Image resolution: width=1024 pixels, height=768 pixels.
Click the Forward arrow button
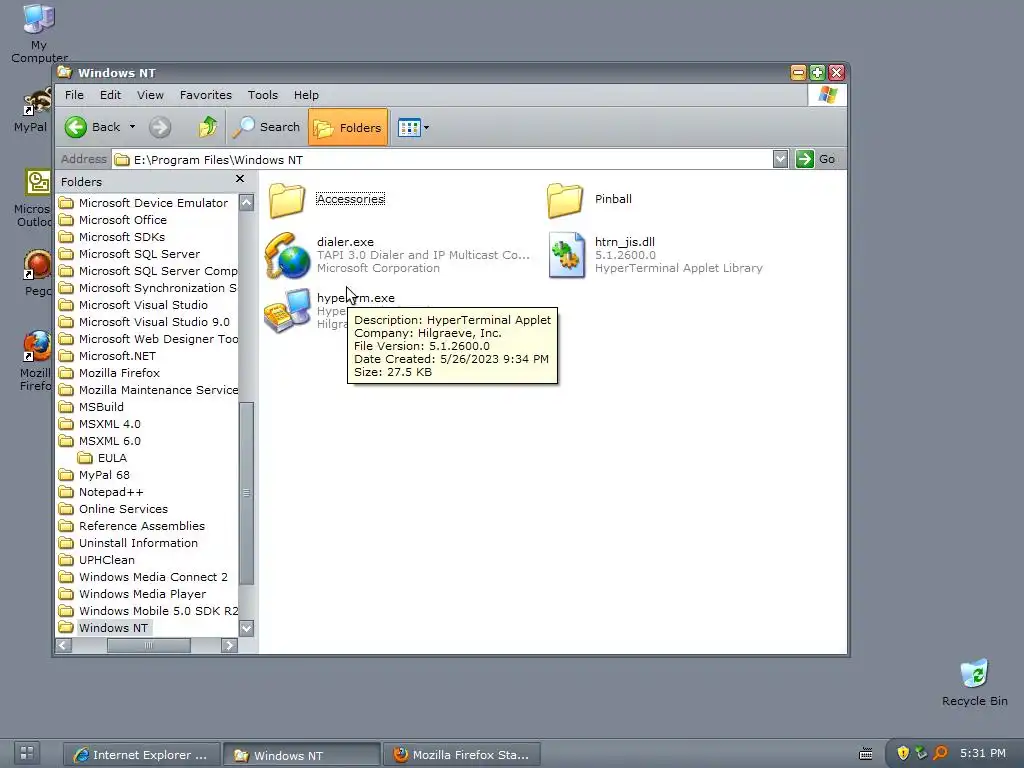click(159, 127)
